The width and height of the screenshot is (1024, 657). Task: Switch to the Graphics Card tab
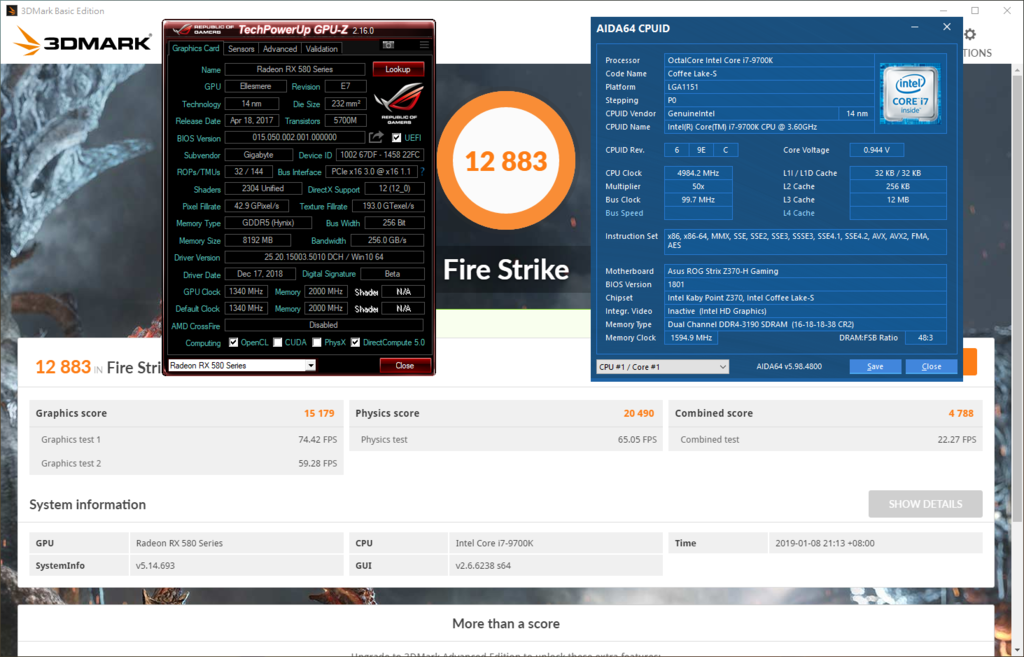click(x=195, y=48)
